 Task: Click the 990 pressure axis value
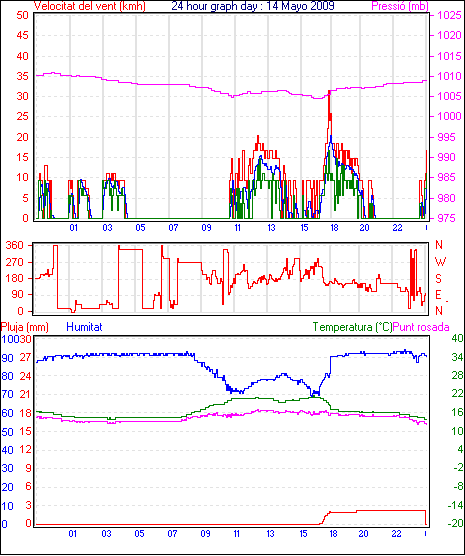(447, 157)
